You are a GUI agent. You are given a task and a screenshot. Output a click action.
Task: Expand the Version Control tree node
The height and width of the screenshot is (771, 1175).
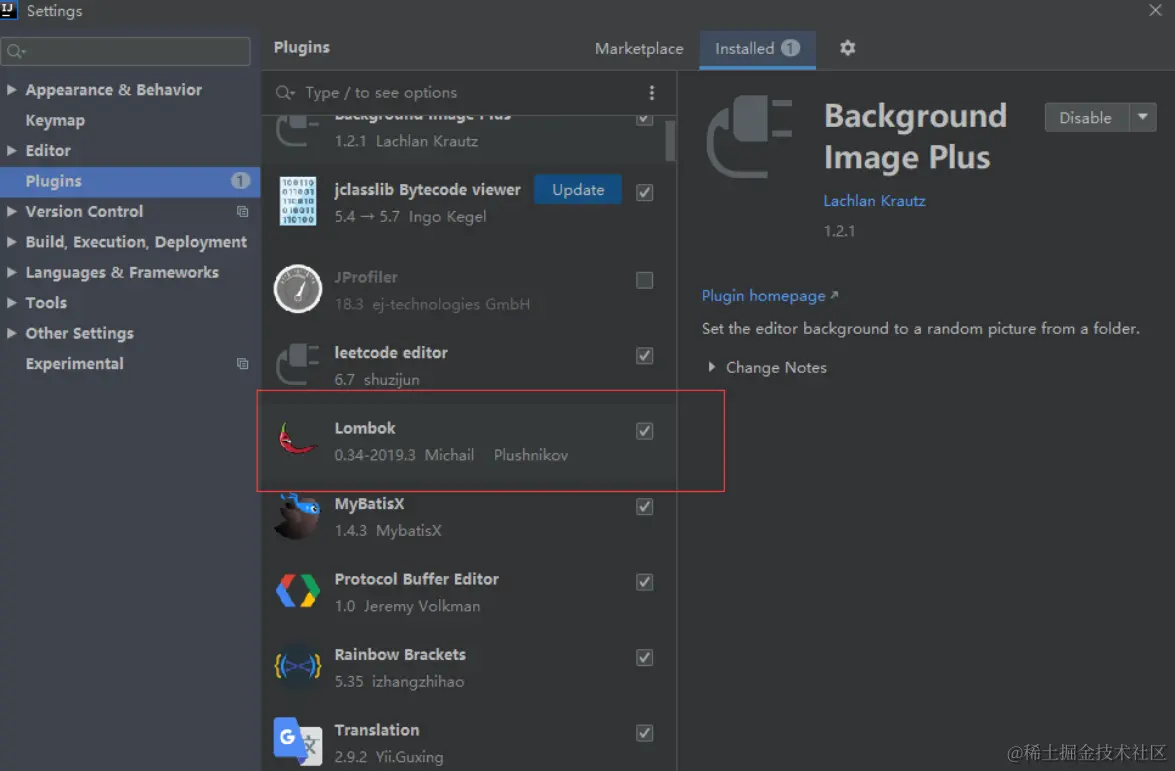(x=11, y=211)
